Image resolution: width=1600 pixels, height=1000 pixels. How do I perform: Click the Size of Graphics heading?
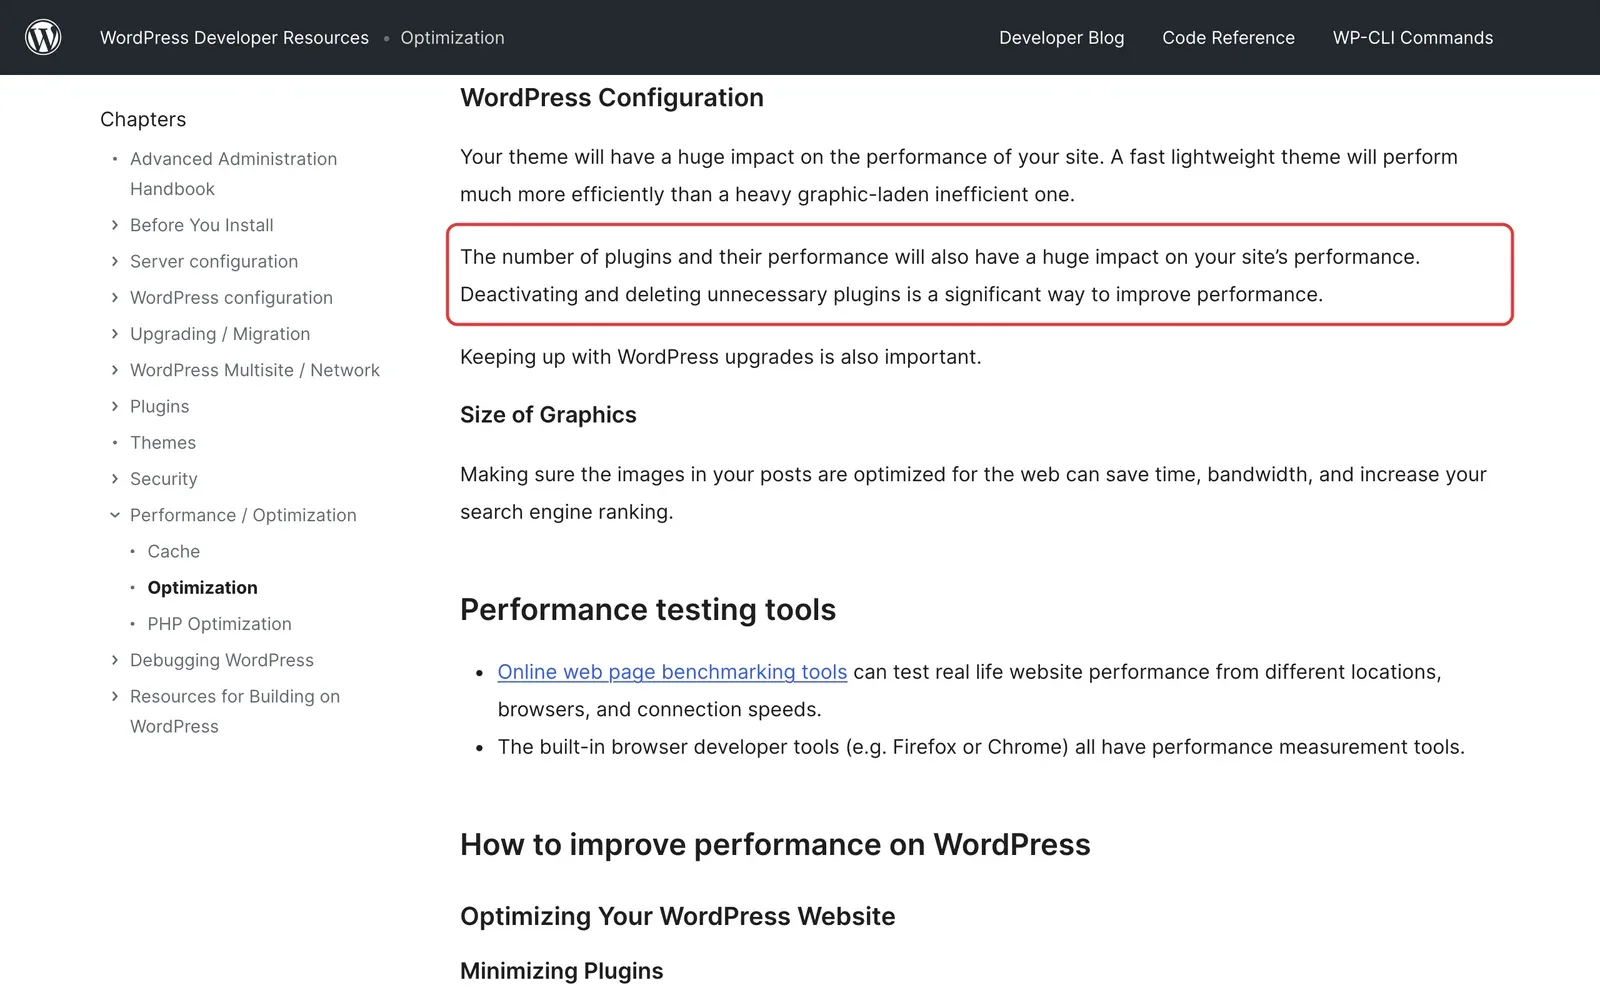point(548,415)
